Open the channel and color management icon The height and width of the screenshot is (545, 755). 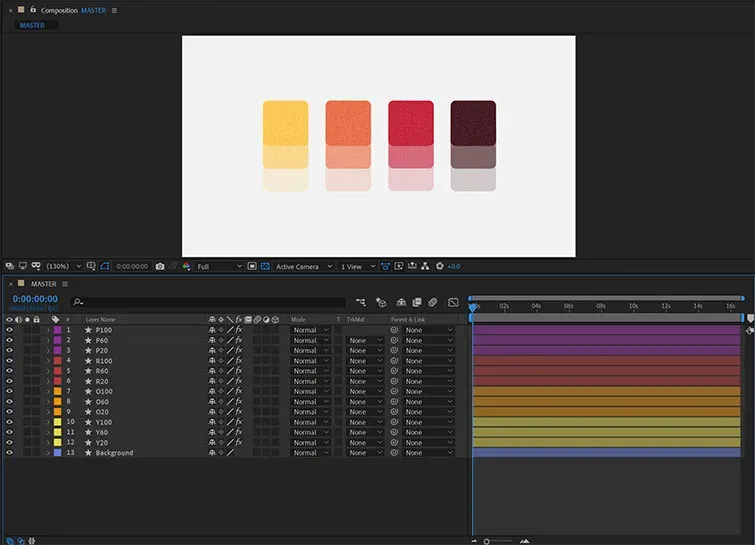click(x=186, y=266)
